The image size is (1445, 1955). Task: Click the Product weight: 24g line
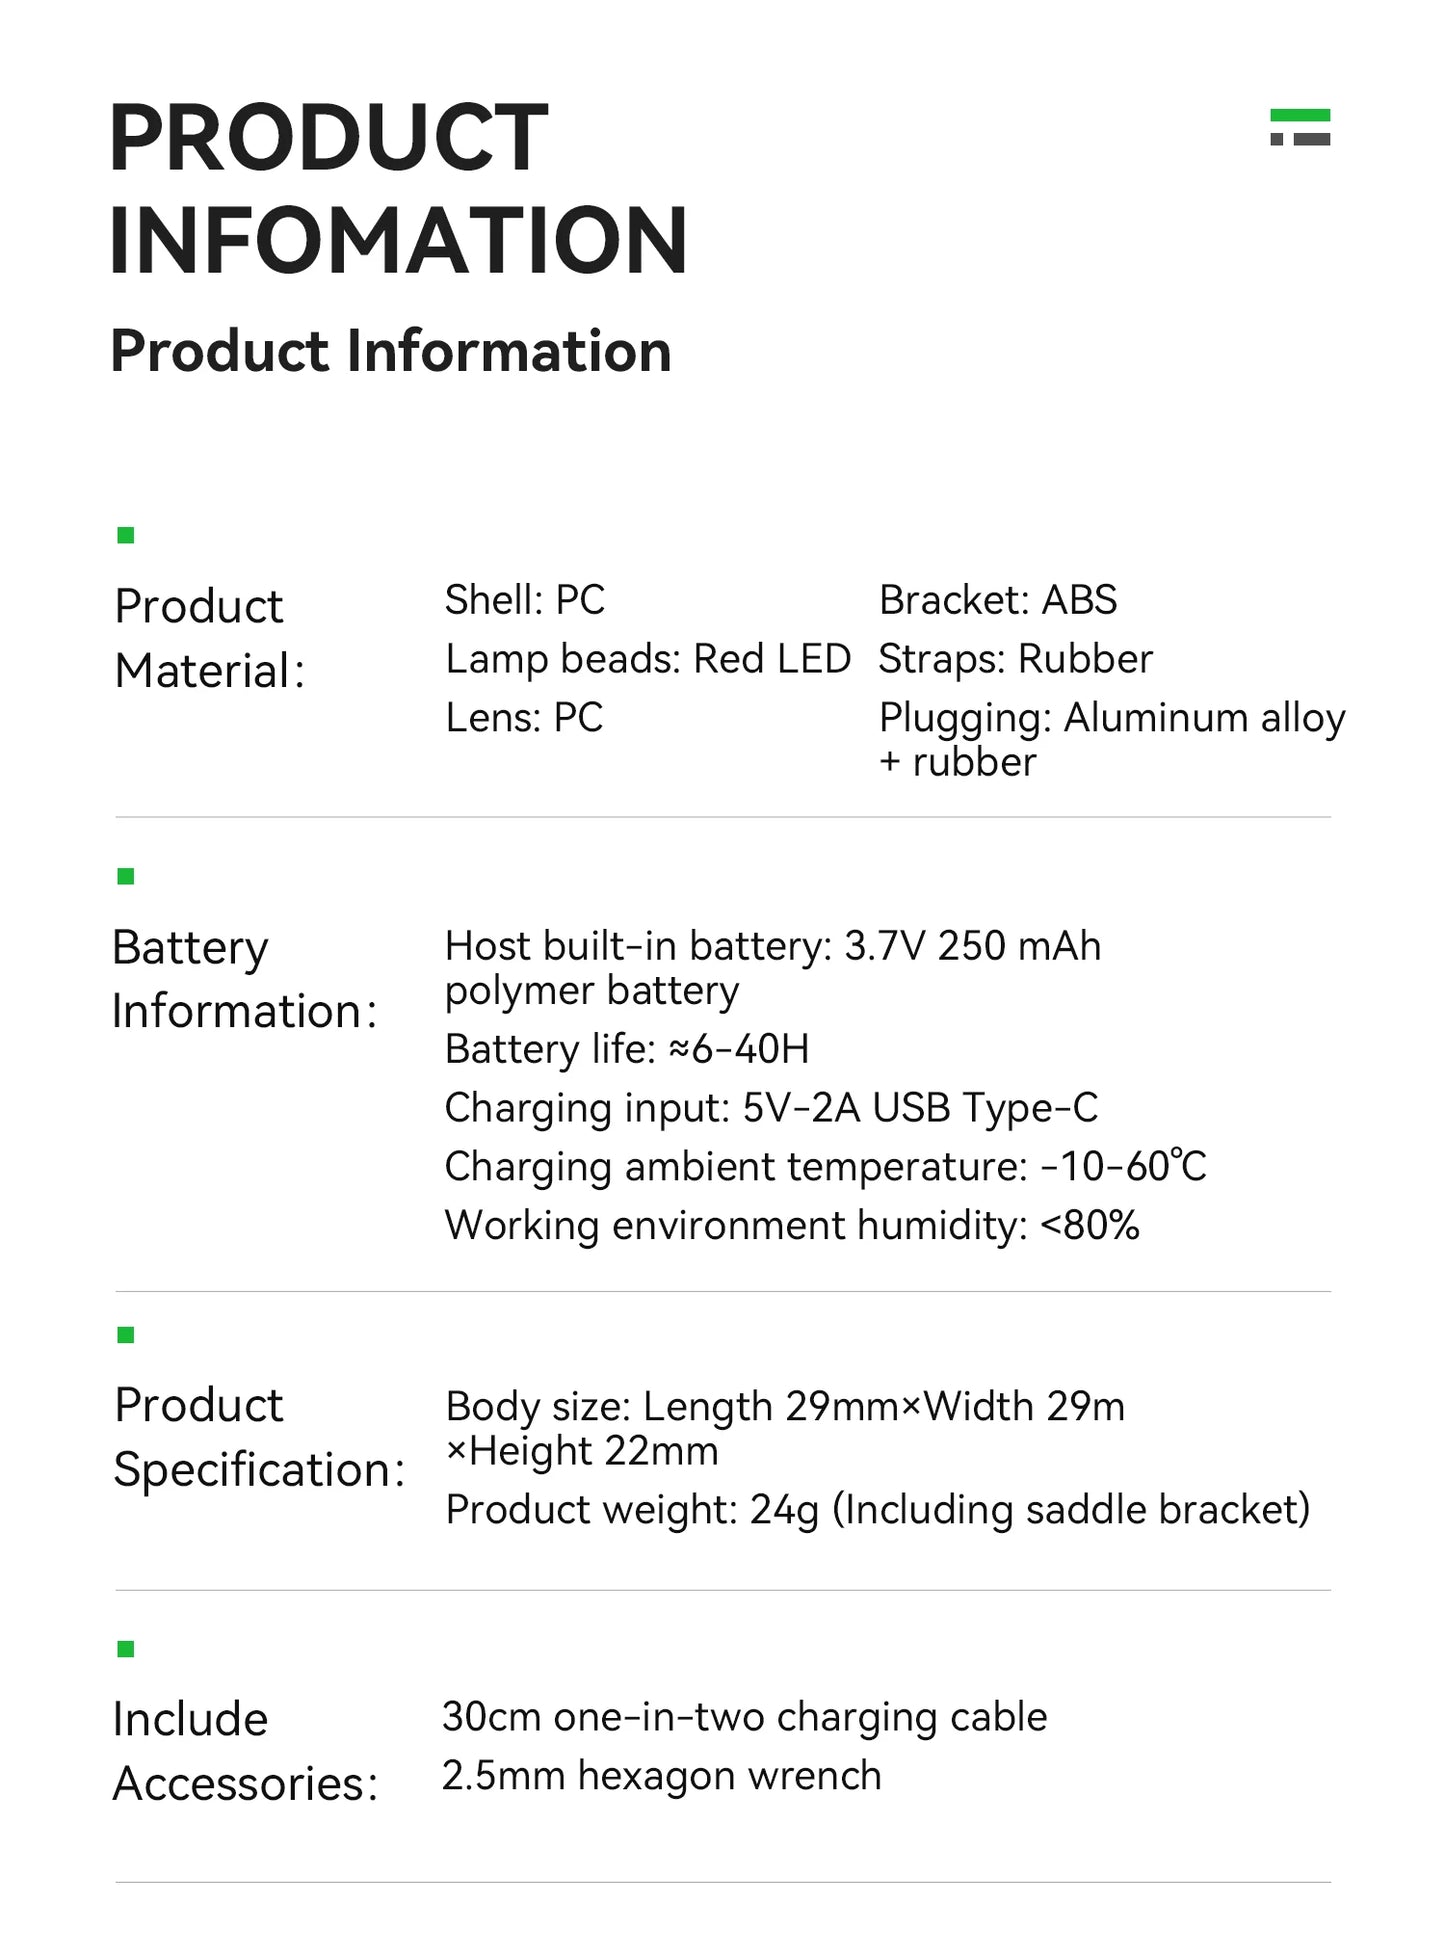point(878,1510)
